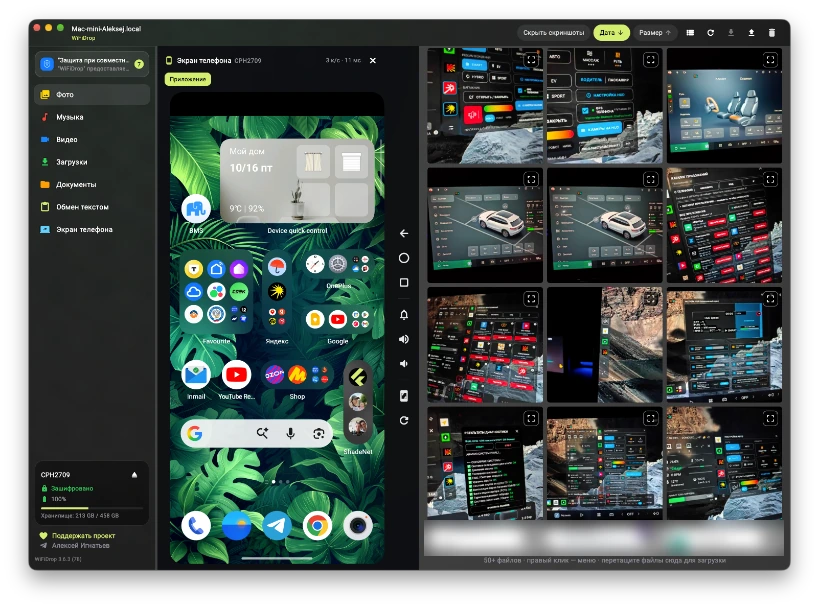Open Chrome in the phone dock
This screenshot has width=819, height=608.
[x=317, y=525]
